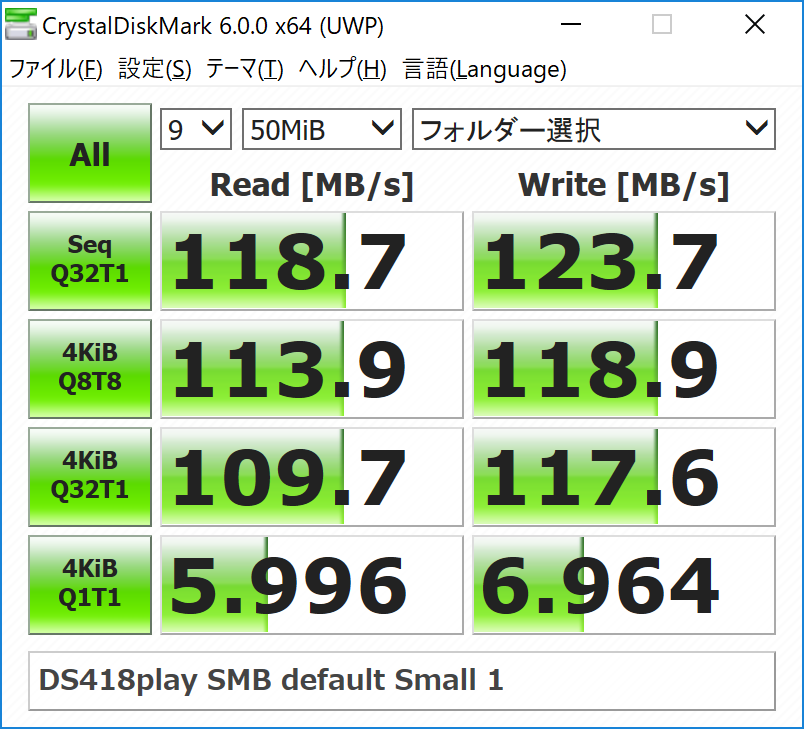The image size is (804, 729).
Task: Expand the 50MiB test size dropdown
Action: pos(321,129)
